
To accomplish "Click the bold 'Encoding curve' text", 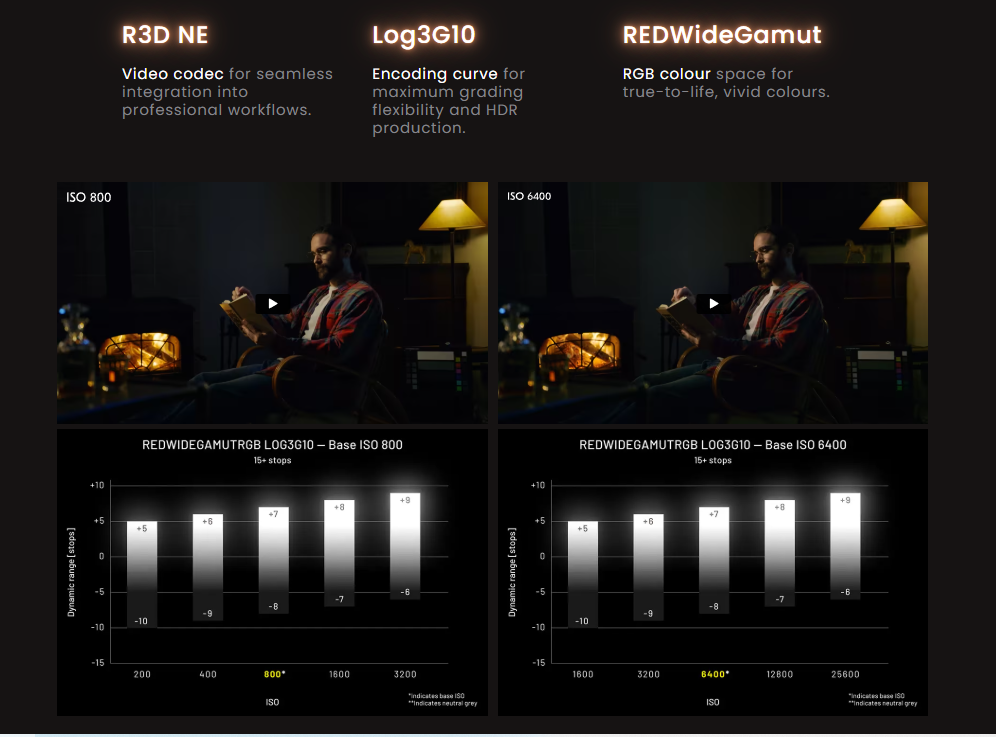I will (x=435, y=74).
